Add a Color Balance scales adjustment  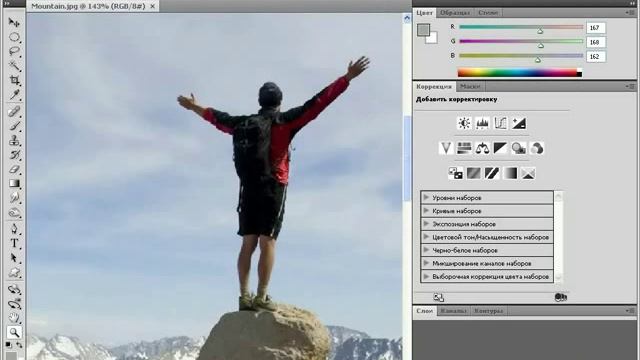pos(482,148)
